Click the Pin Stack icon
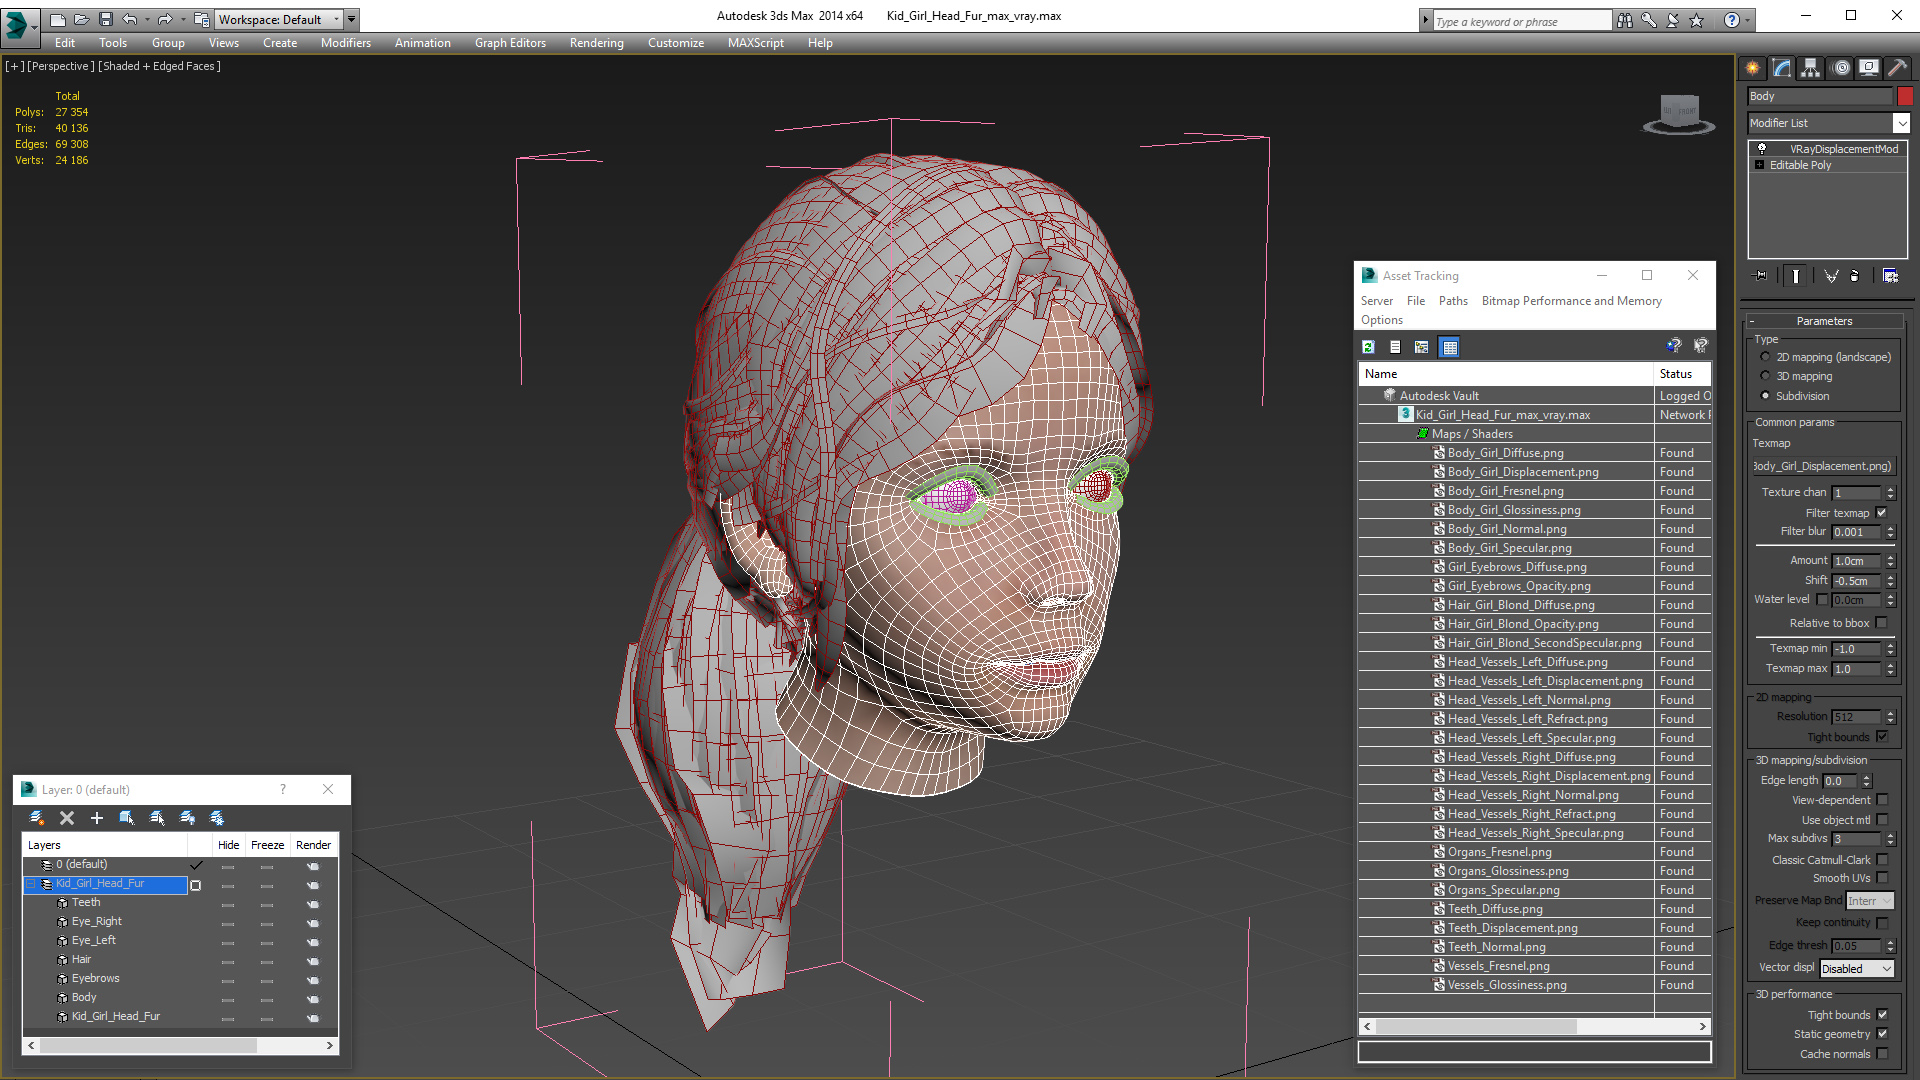Viewport: 1920px width, 1080px height. pyautogui.click(x=1761, y=276)
